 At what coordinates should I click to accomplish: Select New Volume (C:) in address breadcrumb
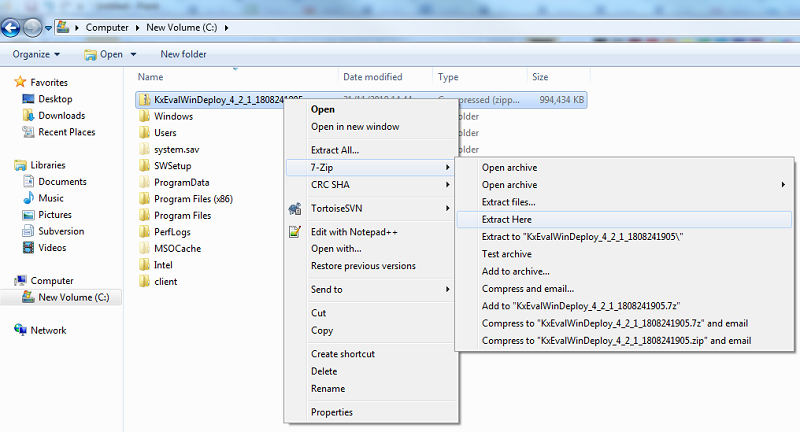pyautogui.click(x=182, y=28)
